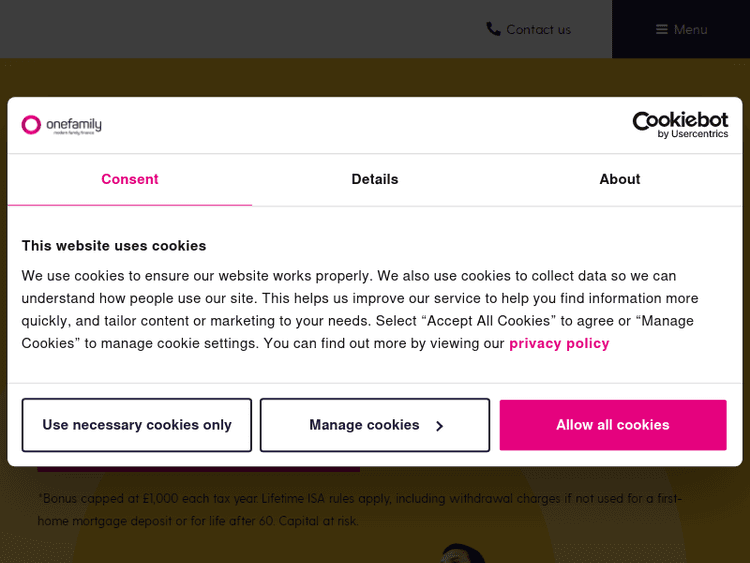Expand the Menu label in header
This screenshot has width=750, height=563.
[x=690, y=29]
